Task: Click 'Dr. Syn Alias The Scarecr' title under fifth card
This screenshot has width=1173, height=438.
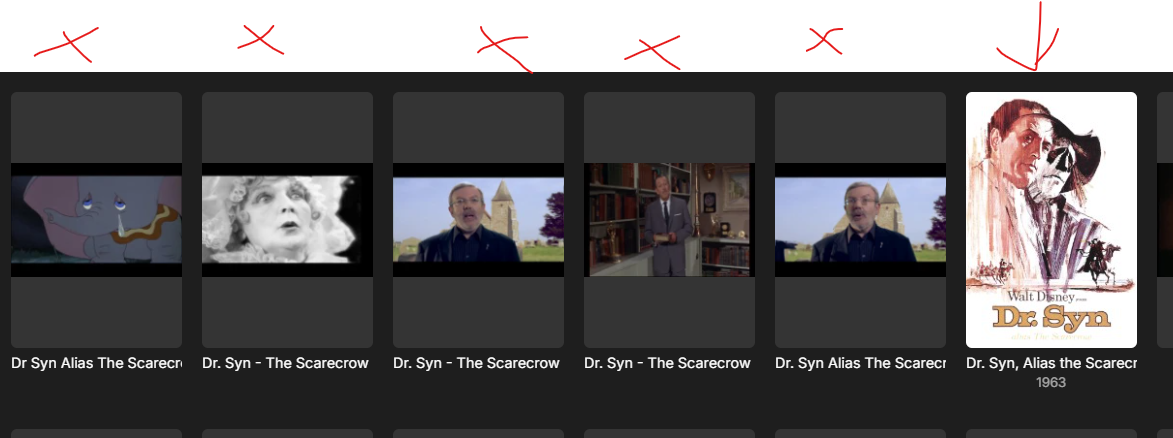Action: click(x=860, y=363)
